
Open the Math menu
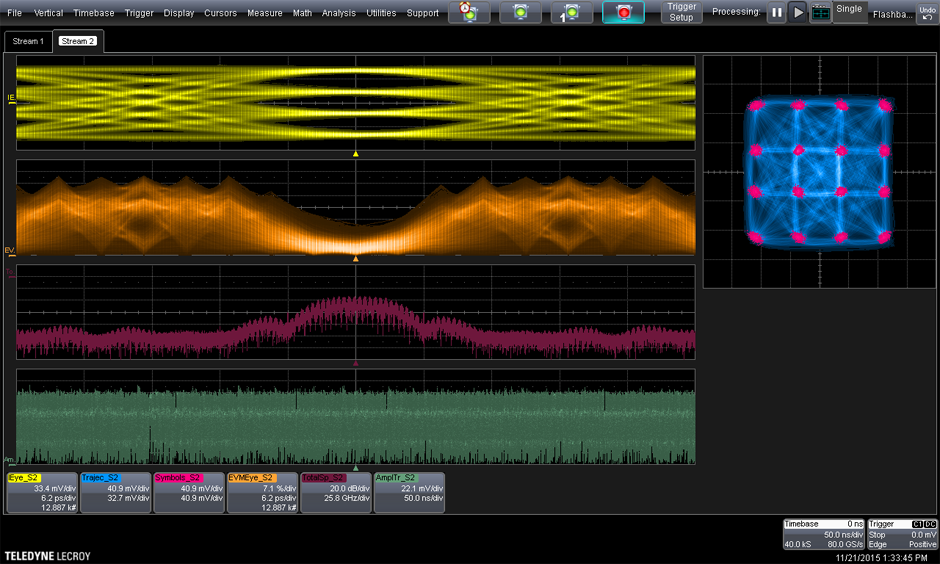pyautogui.click(x=302, y=13)
